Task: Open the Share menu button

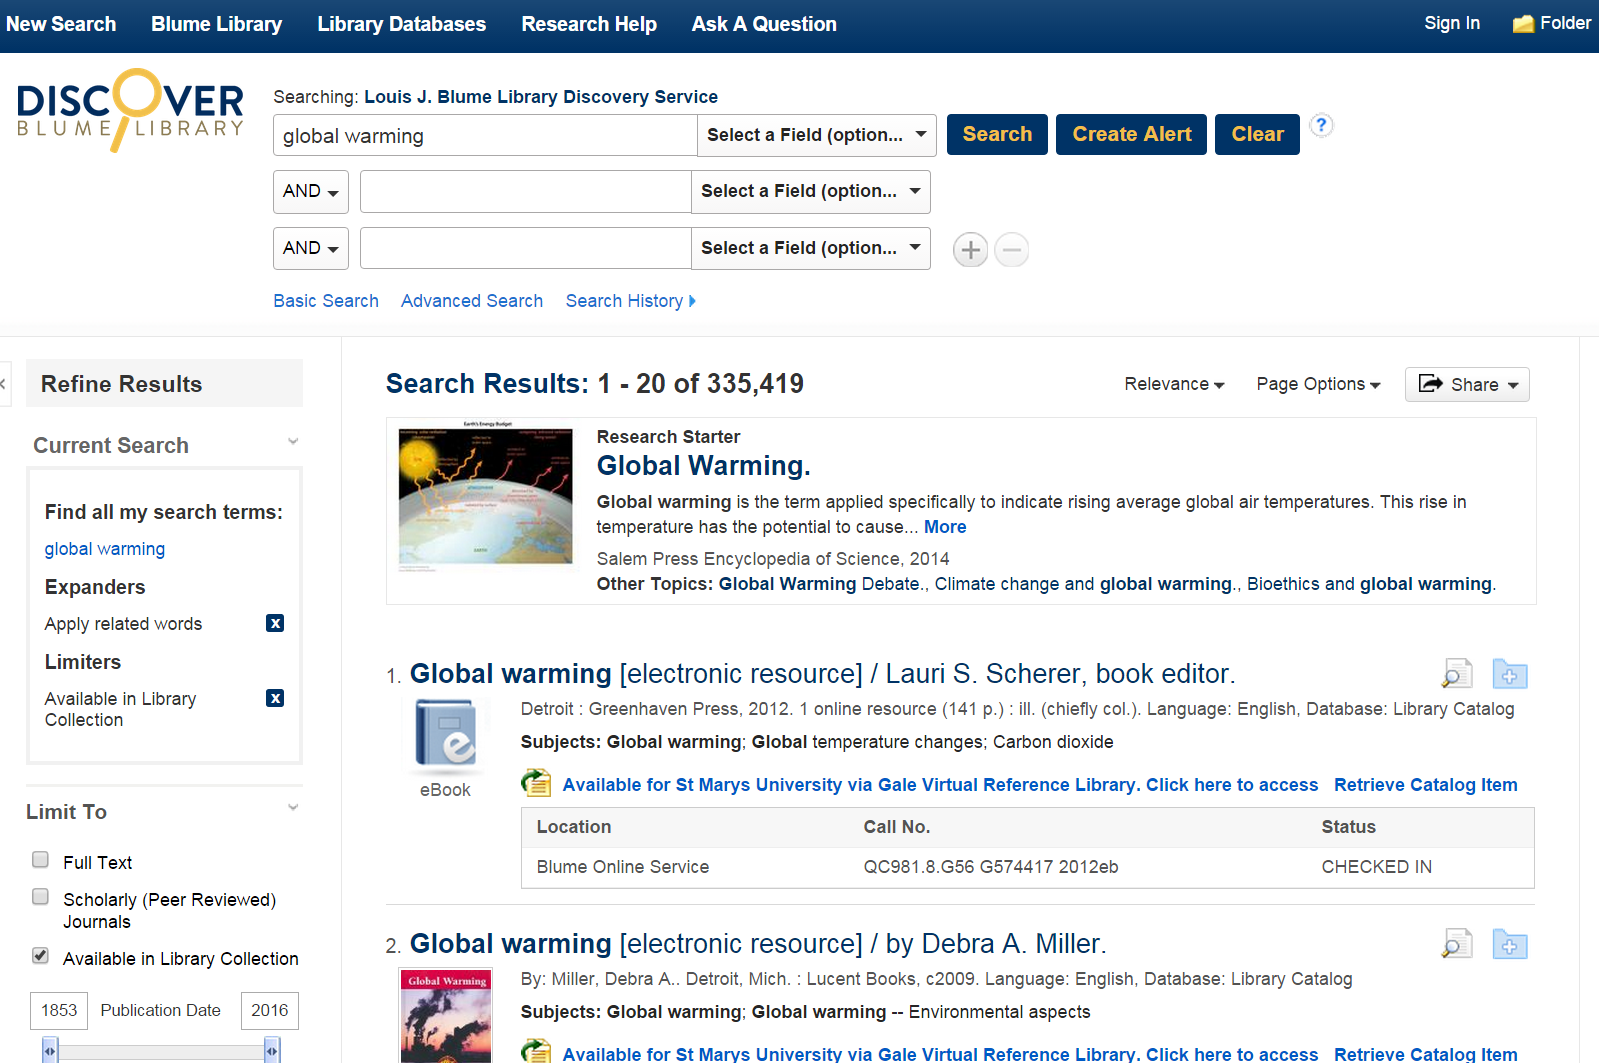Action: pos(1467,385)
